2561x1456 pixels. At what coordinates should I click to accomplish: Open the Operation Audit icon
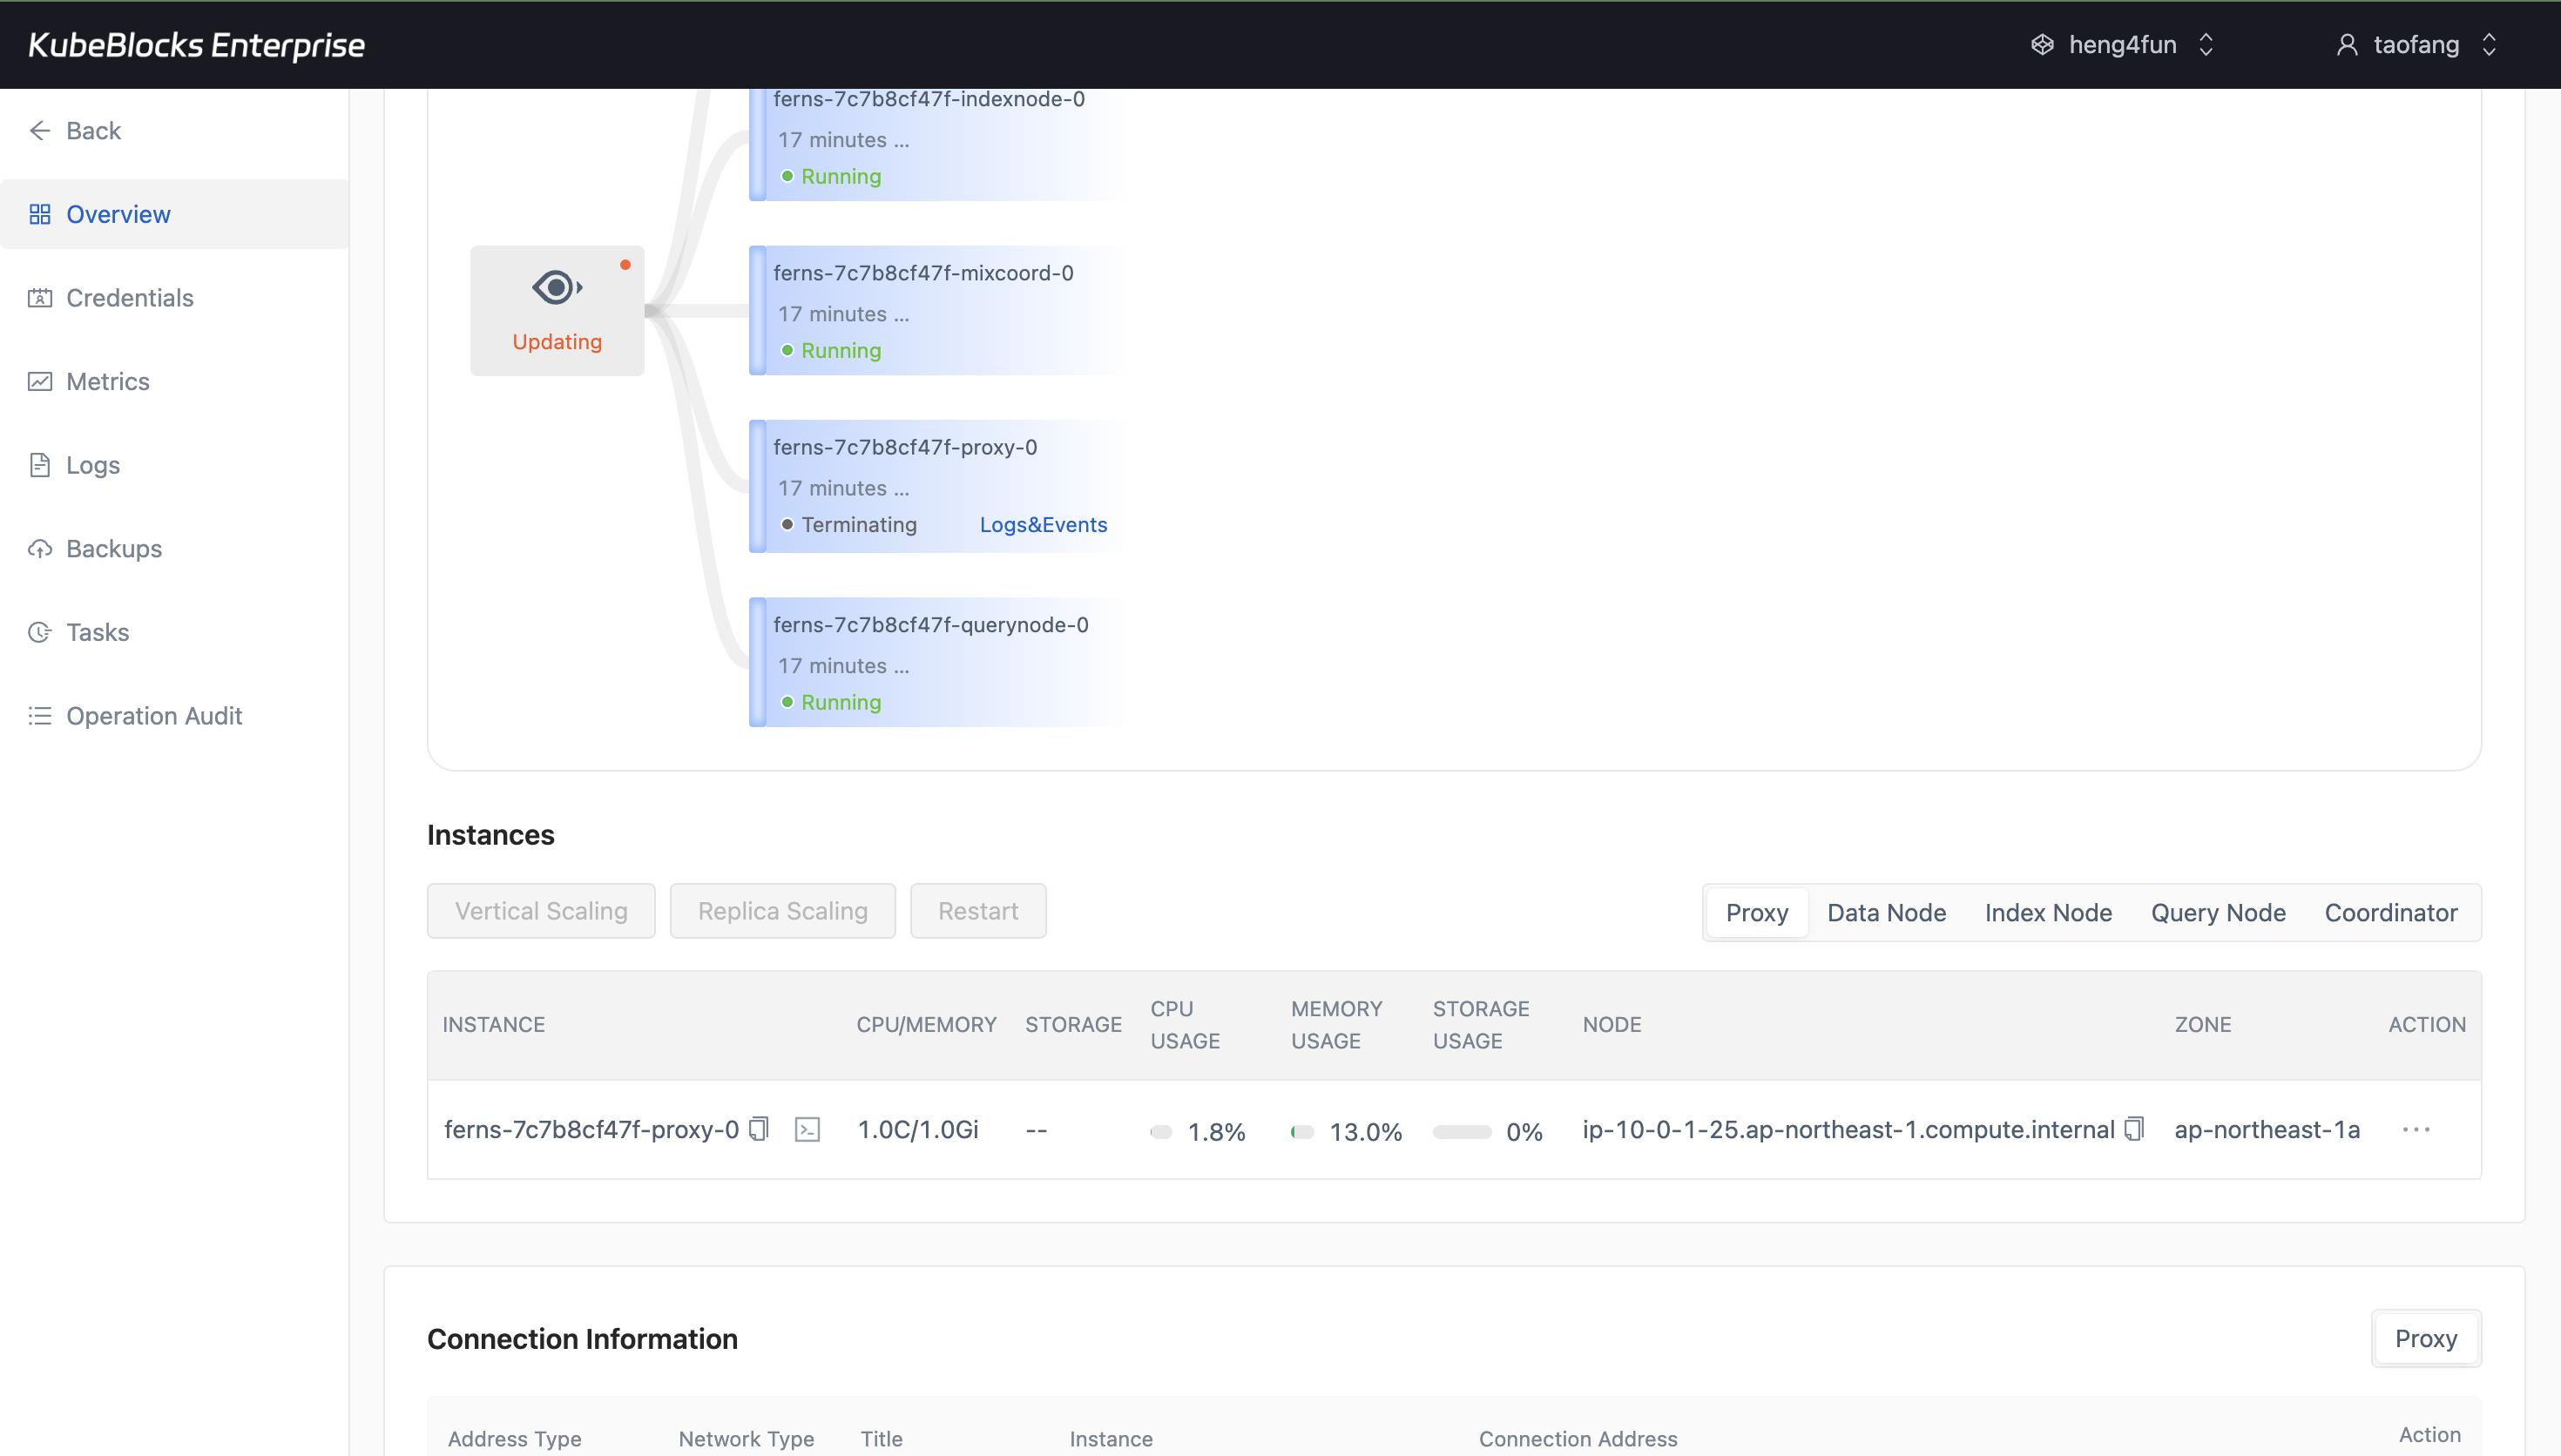[x=40, y=715]
